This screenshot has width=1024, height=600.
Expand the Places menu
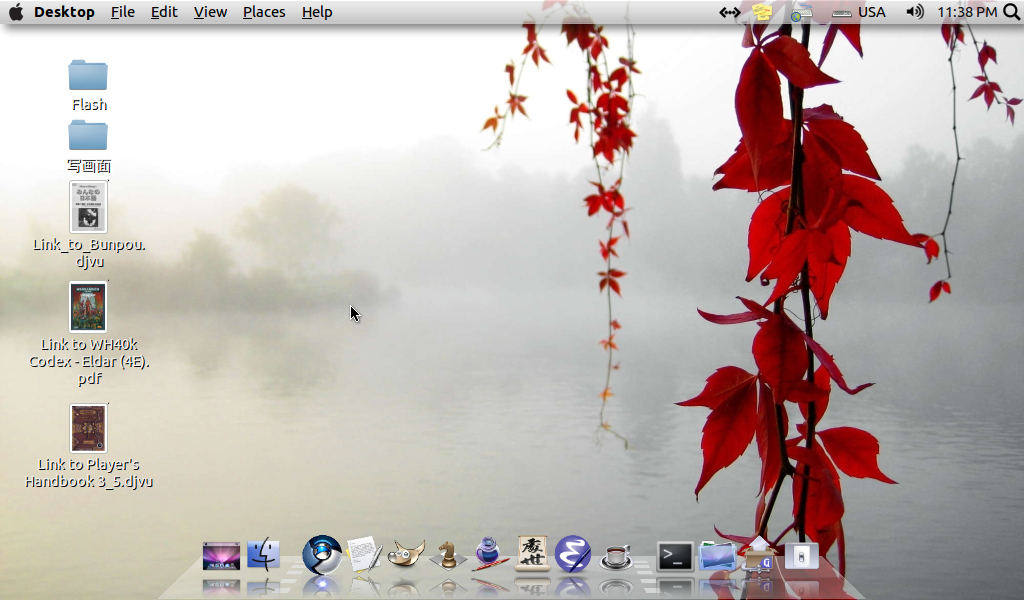click(264, 12)
